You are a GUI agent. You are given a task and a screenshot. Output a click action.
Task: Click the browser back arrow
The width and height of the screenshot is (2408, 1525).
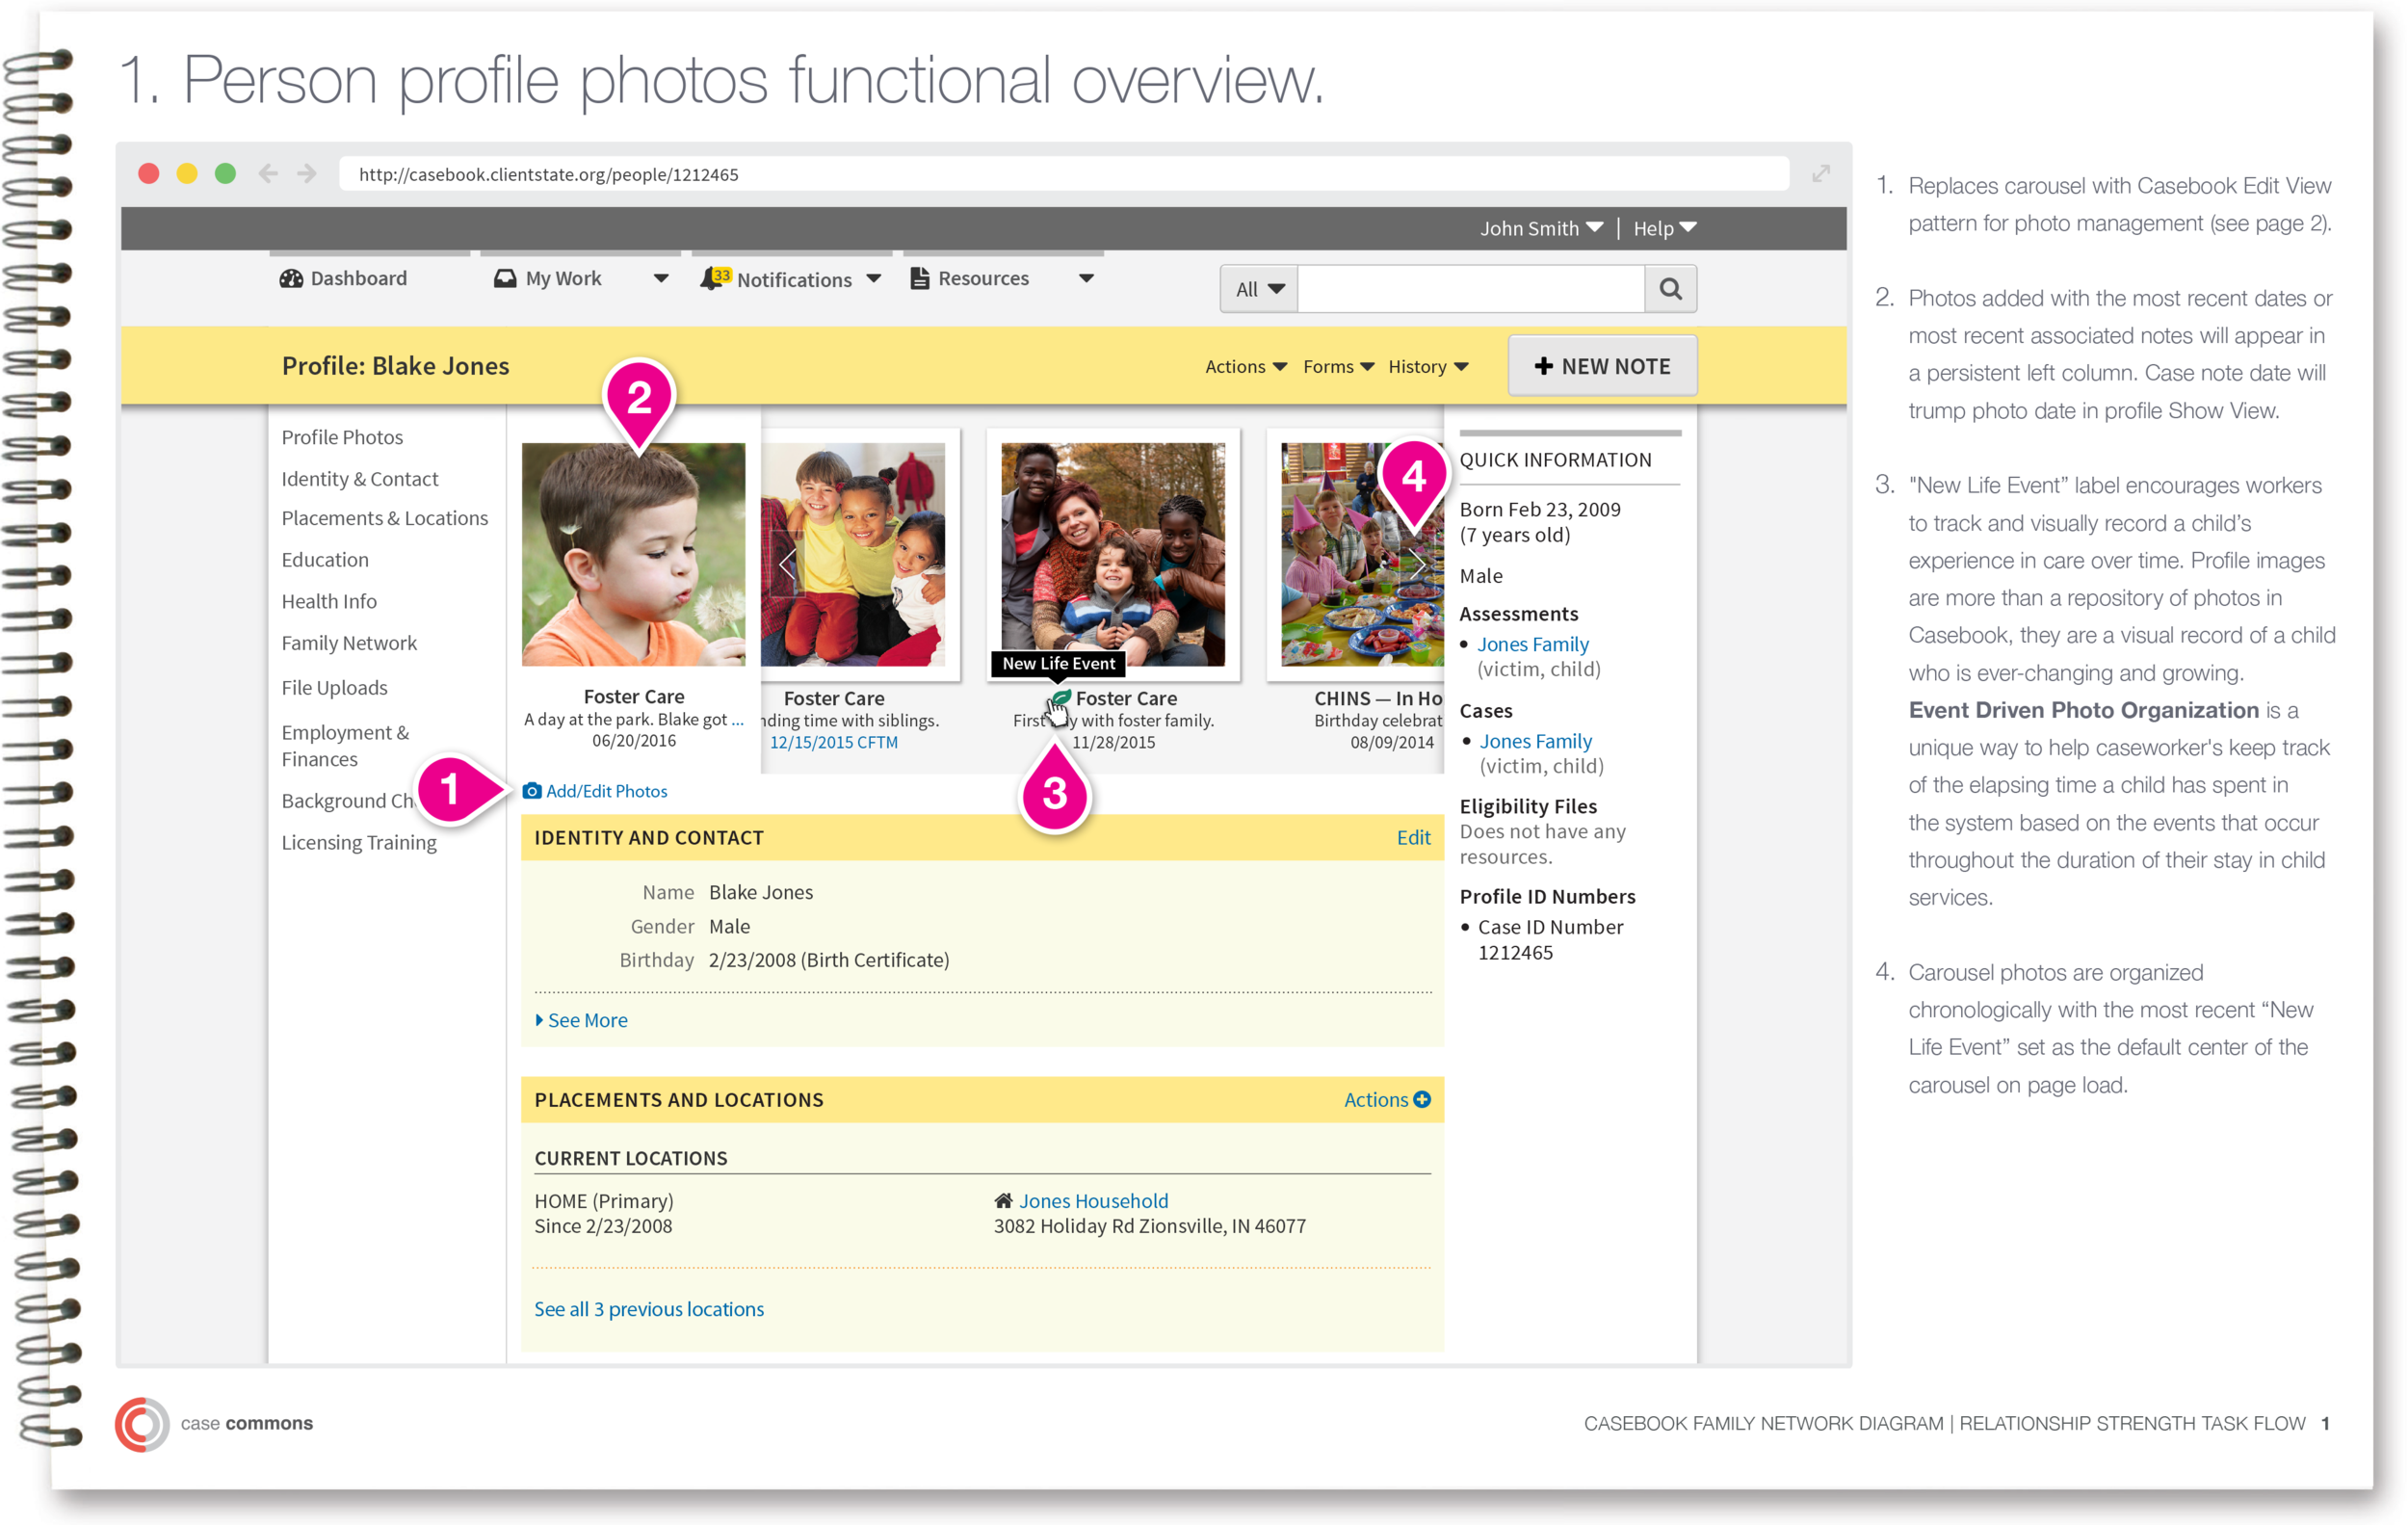click(x=268, y=173)
